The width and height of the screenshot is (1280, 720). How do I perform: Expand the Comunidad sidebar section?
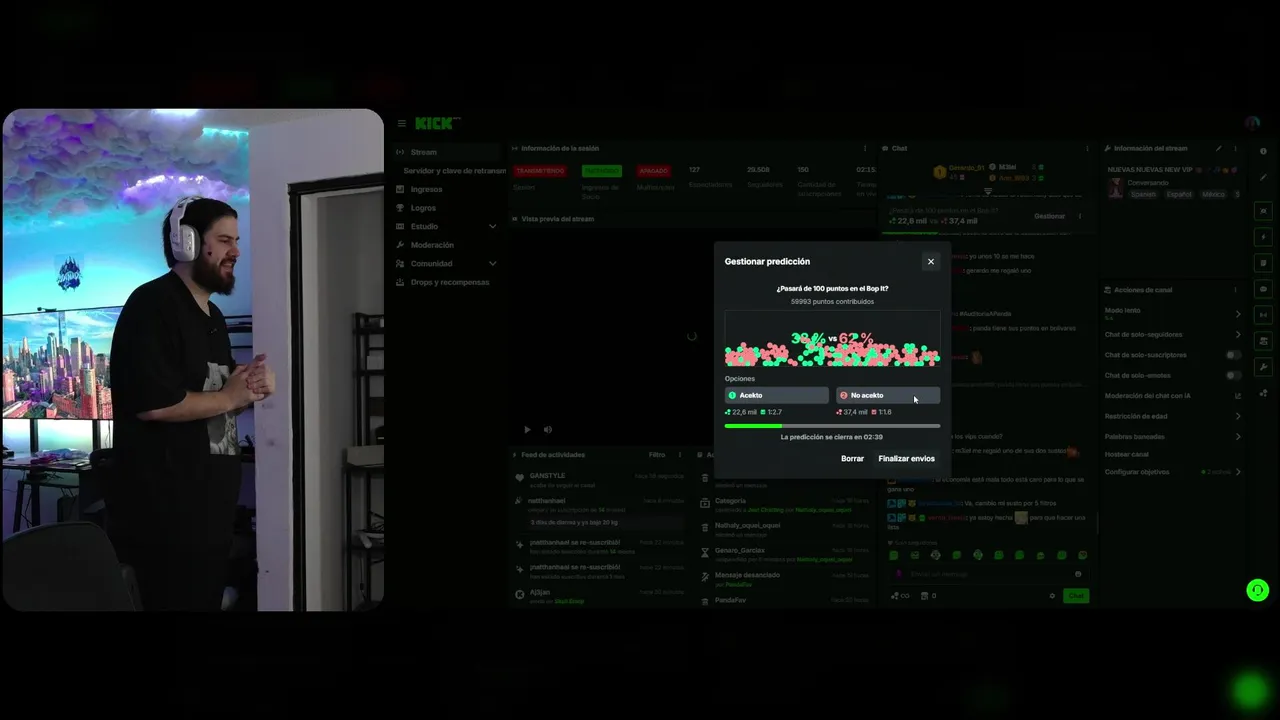[x=446, y=264]
